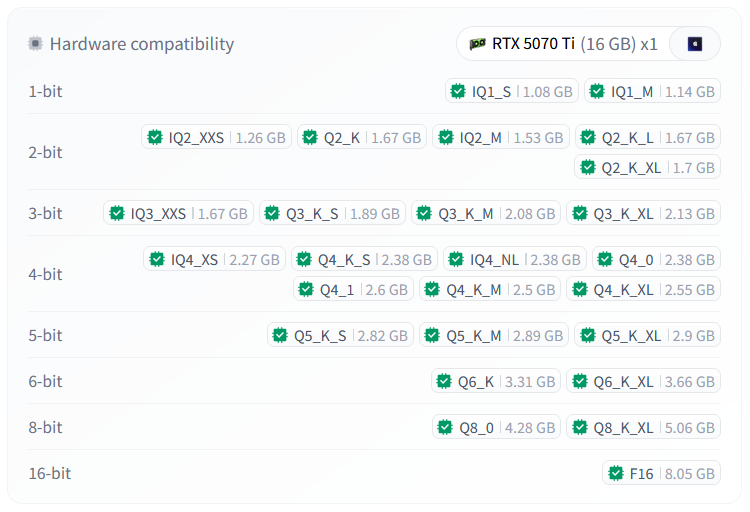Click the 1.7 GB size of Q2_K_XL
Image resolution: width=750 pixels, height=512 pixels.
(694, 168)
